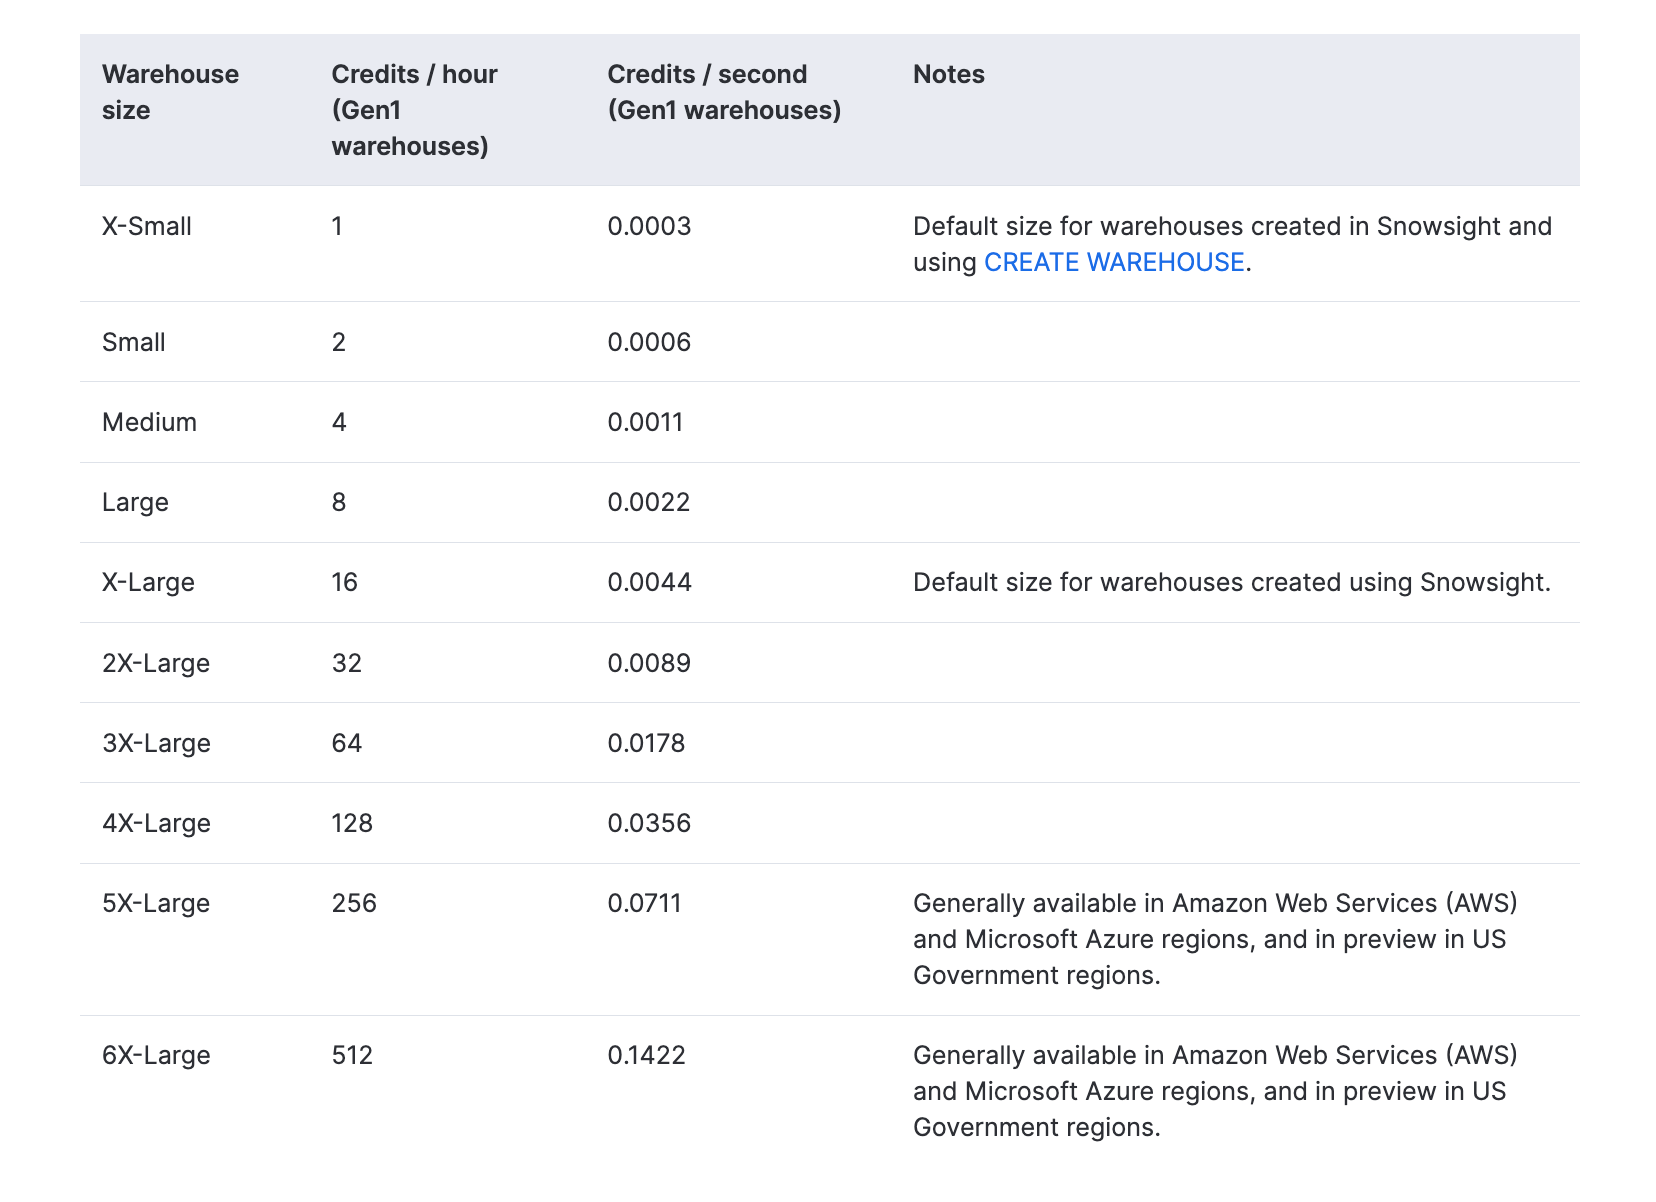The height and width of the screenshot is (1202, 1656).
Task: Click the Notes column header
Action: point(948,74)
